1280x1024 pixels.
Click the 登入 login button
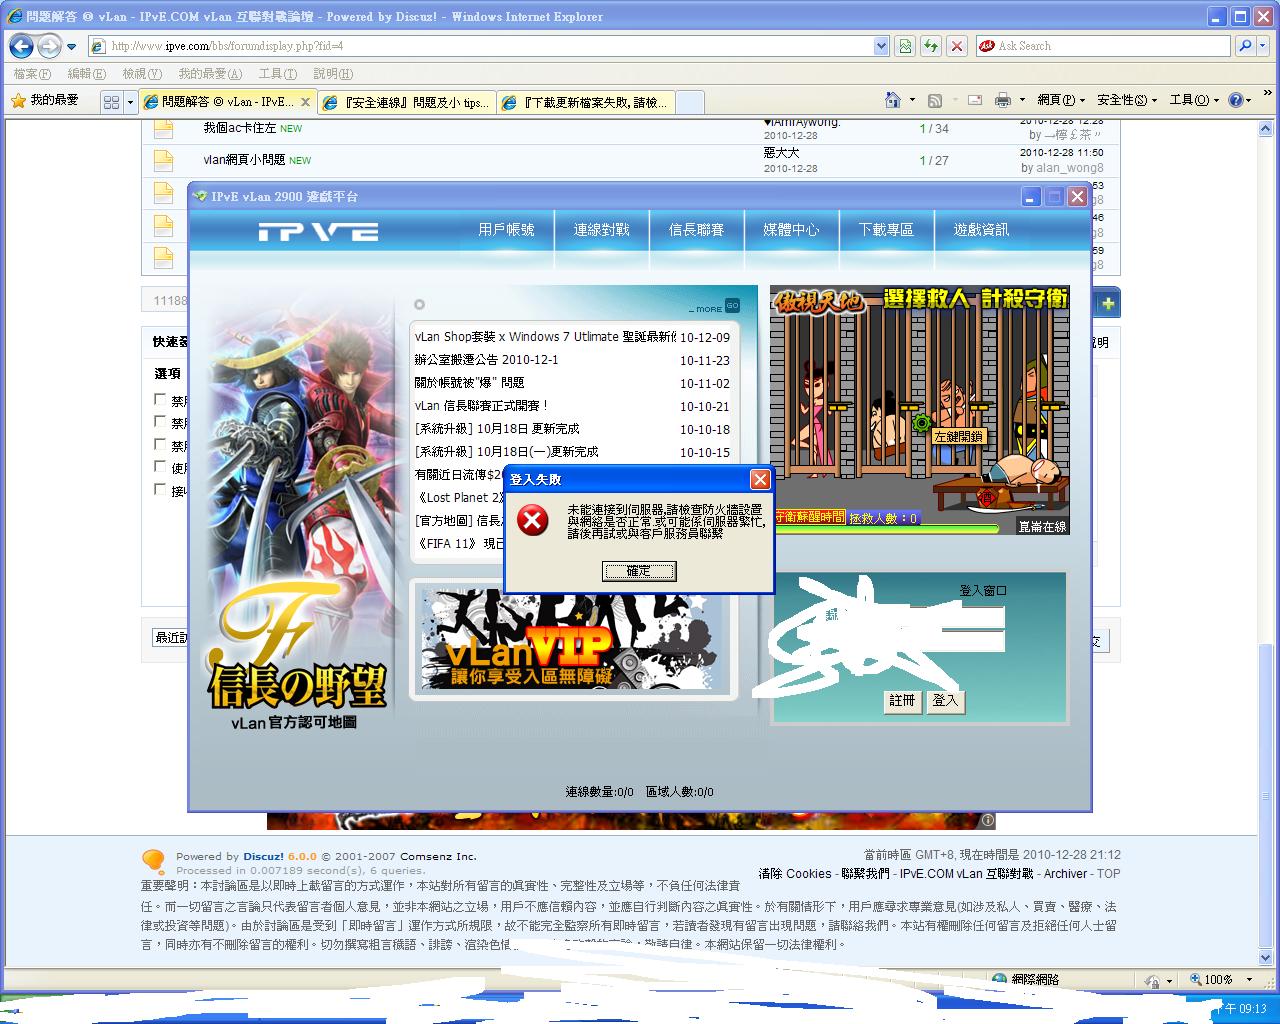pyautogui.click(x=945, y=701)
